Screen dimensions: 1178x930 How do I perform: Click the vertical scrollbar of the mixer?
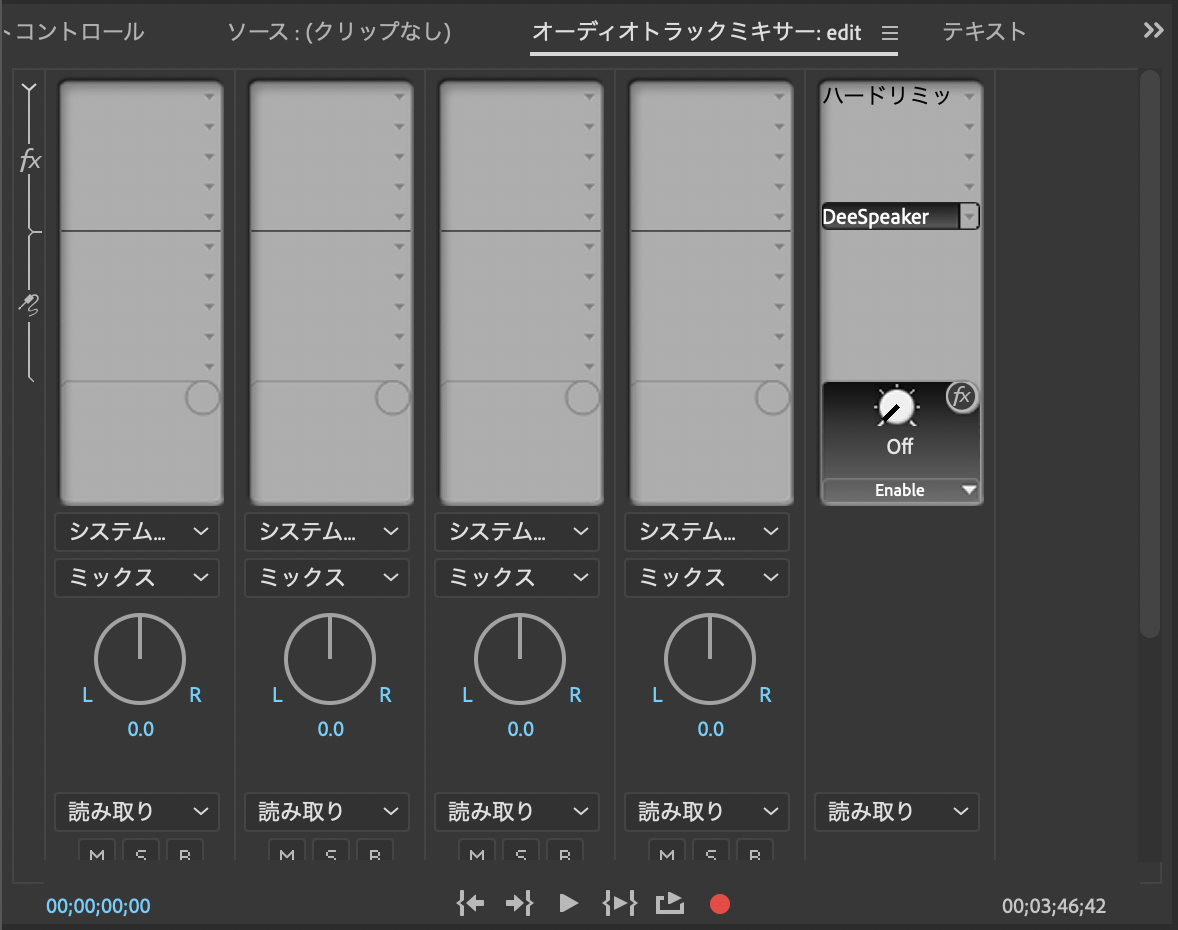pos(1150,354)
